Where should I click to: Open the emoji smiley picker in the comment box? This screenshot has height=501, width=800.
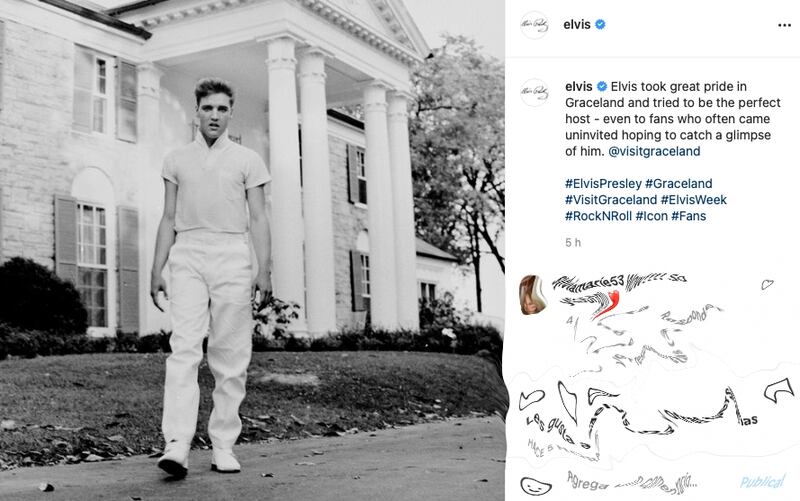[x=535, y=485]
